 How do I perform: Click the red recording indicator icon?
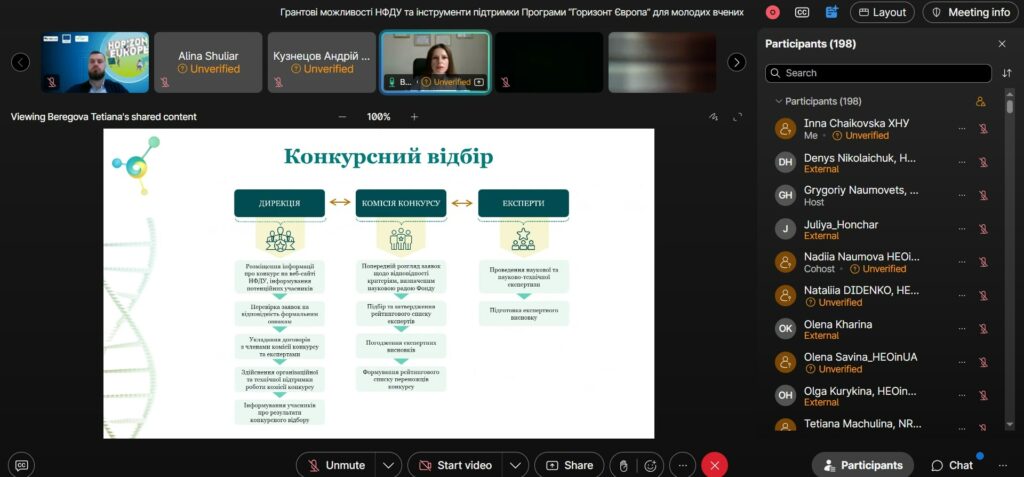tap(772, 12)
